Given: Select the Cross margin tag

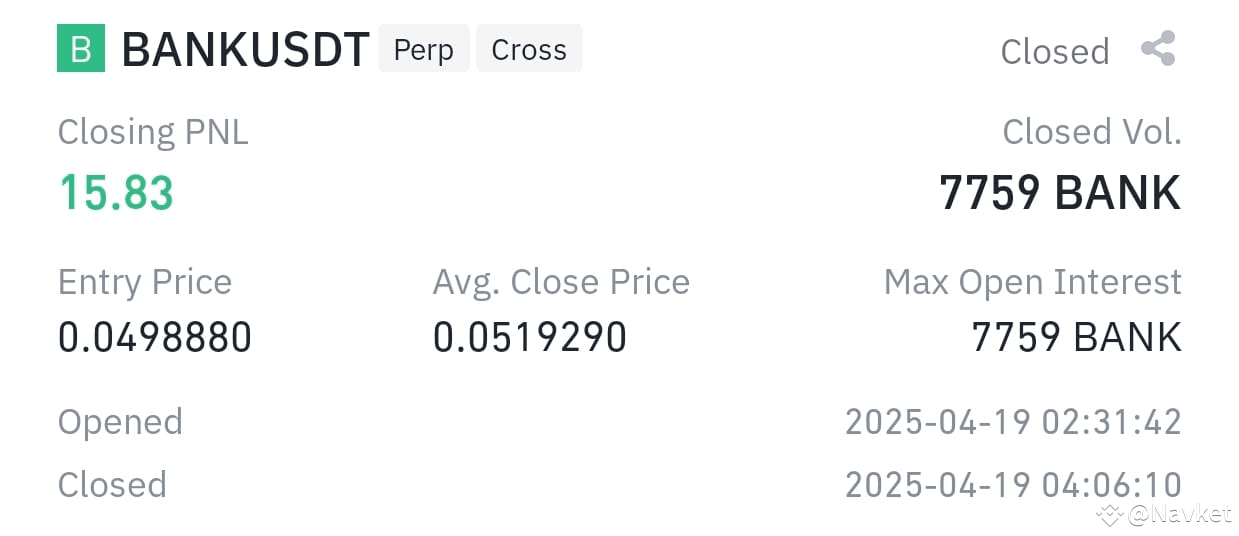Looking at the screenshot, I should (x=529, y=49).
